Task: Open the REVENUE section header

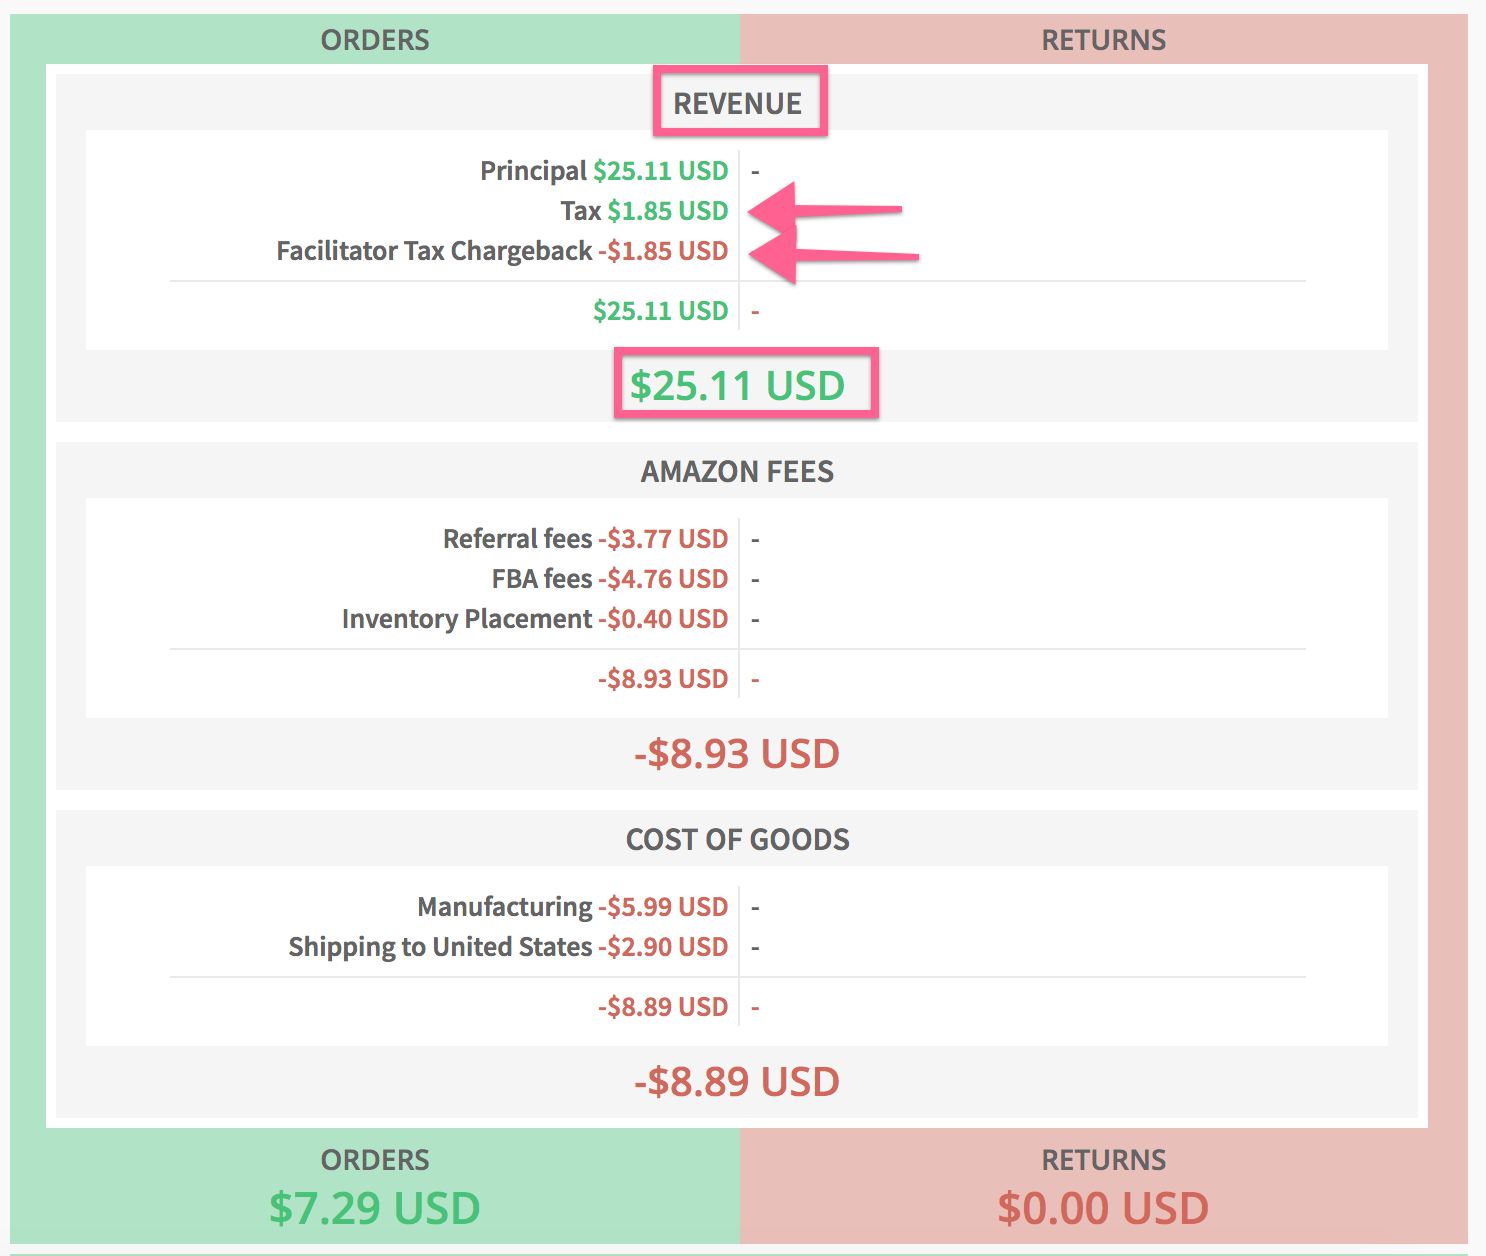Action: [739, 102]
